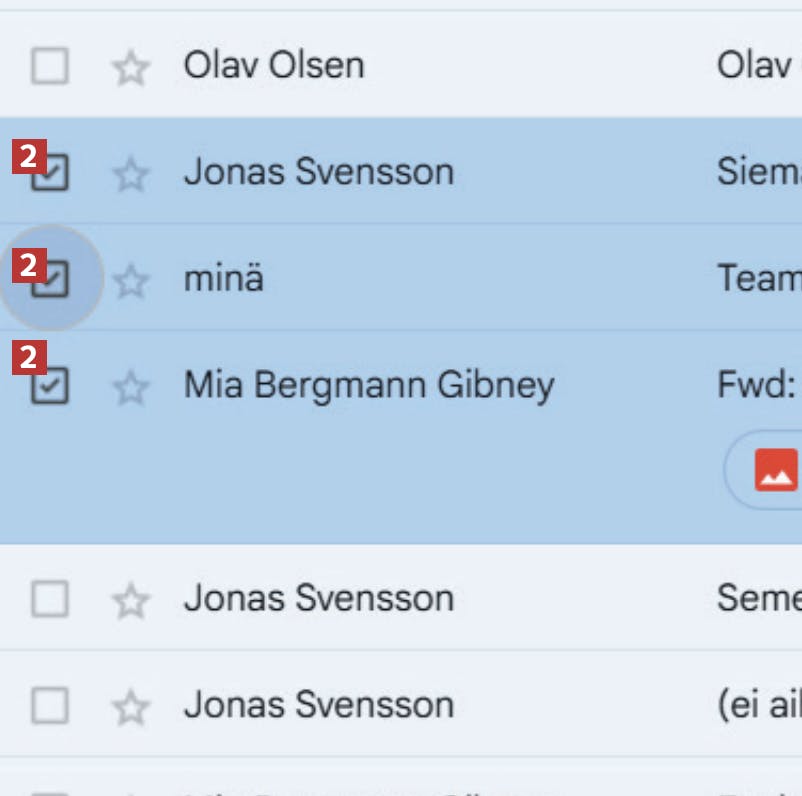Open the email from Olav Olsen
The image size is (802, 796).
click(x=273, y=66)
